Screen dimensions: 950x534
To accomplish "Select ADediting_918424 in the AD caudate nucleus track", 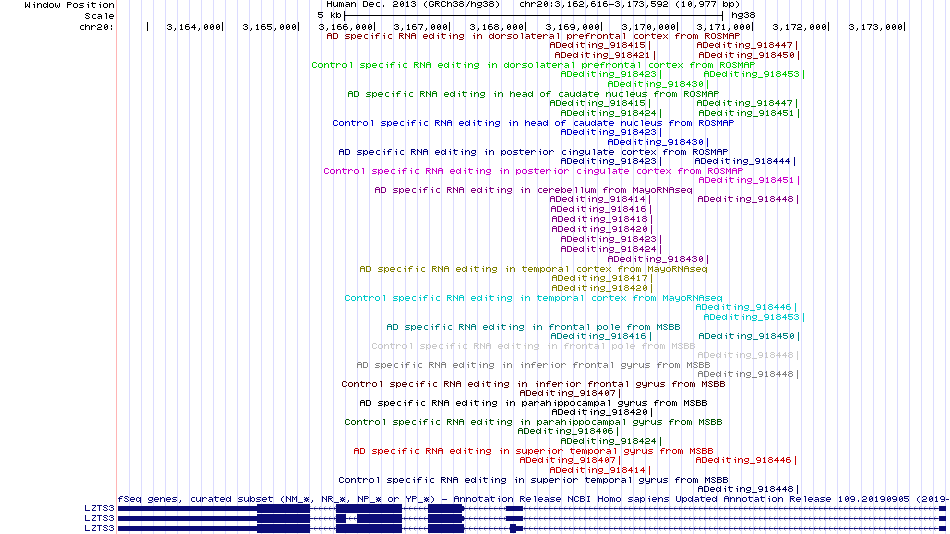I will pos(611,113).
